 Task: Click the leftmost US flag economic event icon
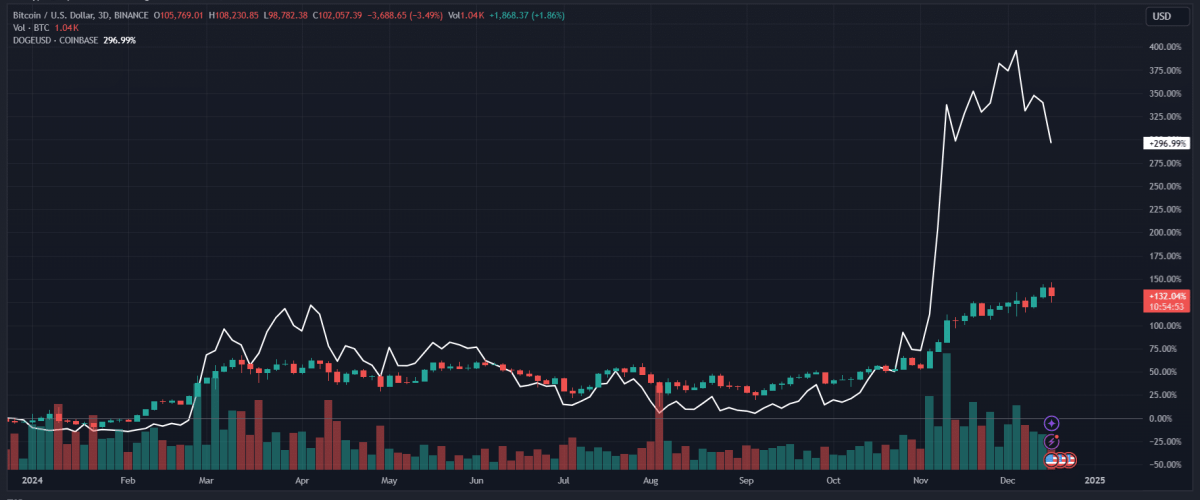(x=1052, y=459)
